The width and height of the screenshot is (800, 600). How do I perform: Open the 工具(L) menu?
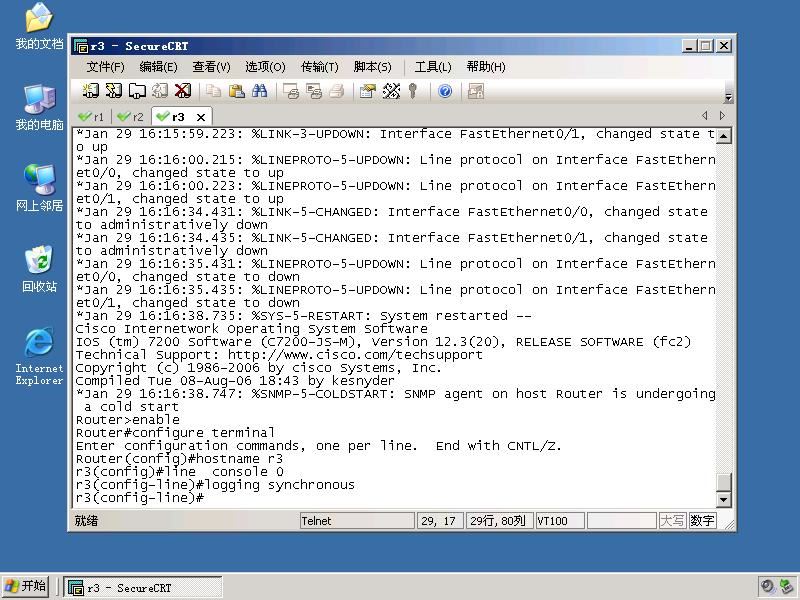(x=433, y=67)
